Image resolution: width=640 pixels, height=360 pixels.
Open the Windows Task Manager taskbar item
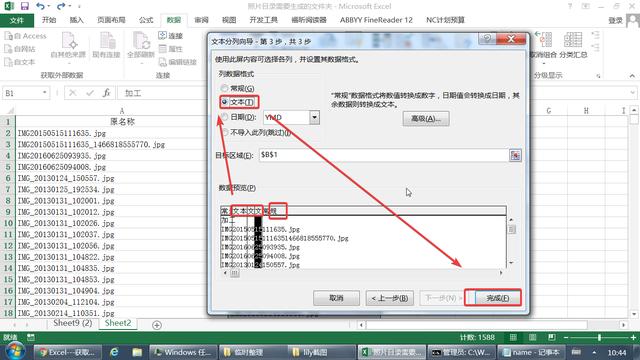pyautogui.click(x=183, y=352)
